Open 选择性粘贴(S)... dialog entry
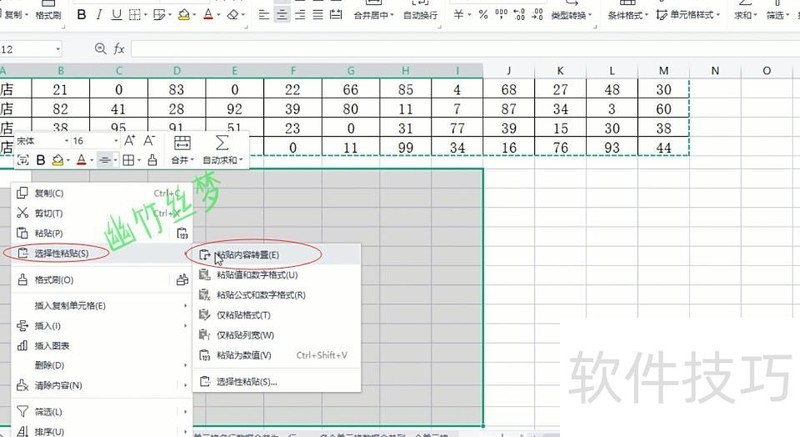800x437 pixels. [x=276, y=381]
